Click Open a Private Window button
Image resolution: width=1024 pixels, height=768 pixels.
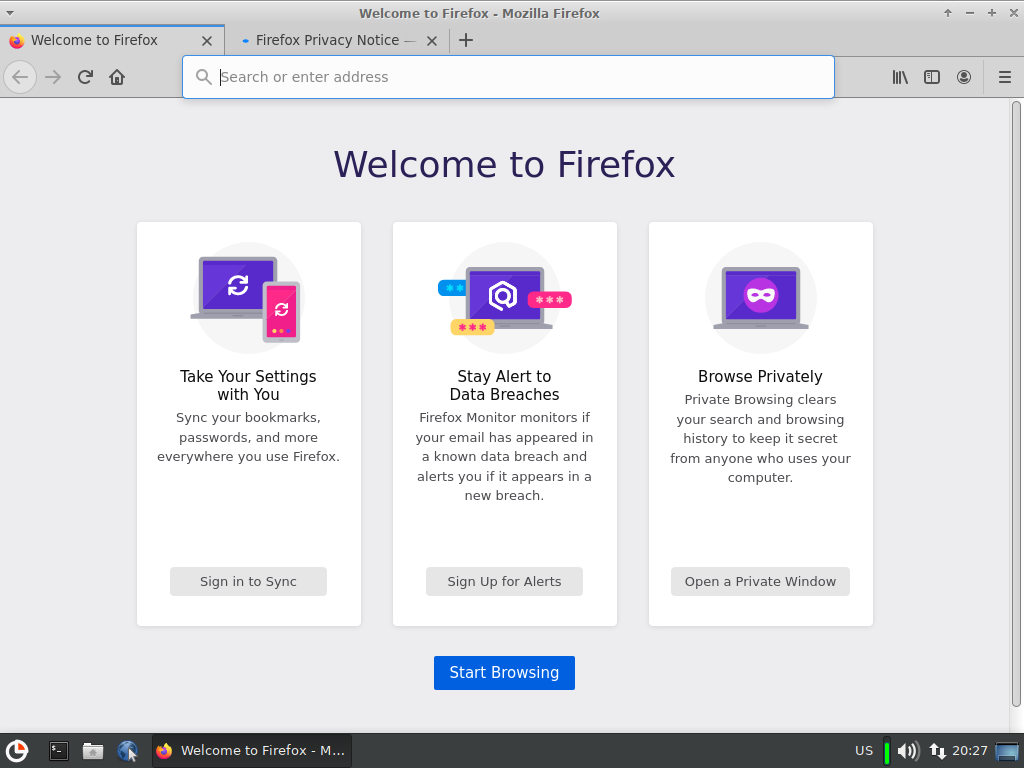pyautogui.click(x=760, y=581)
